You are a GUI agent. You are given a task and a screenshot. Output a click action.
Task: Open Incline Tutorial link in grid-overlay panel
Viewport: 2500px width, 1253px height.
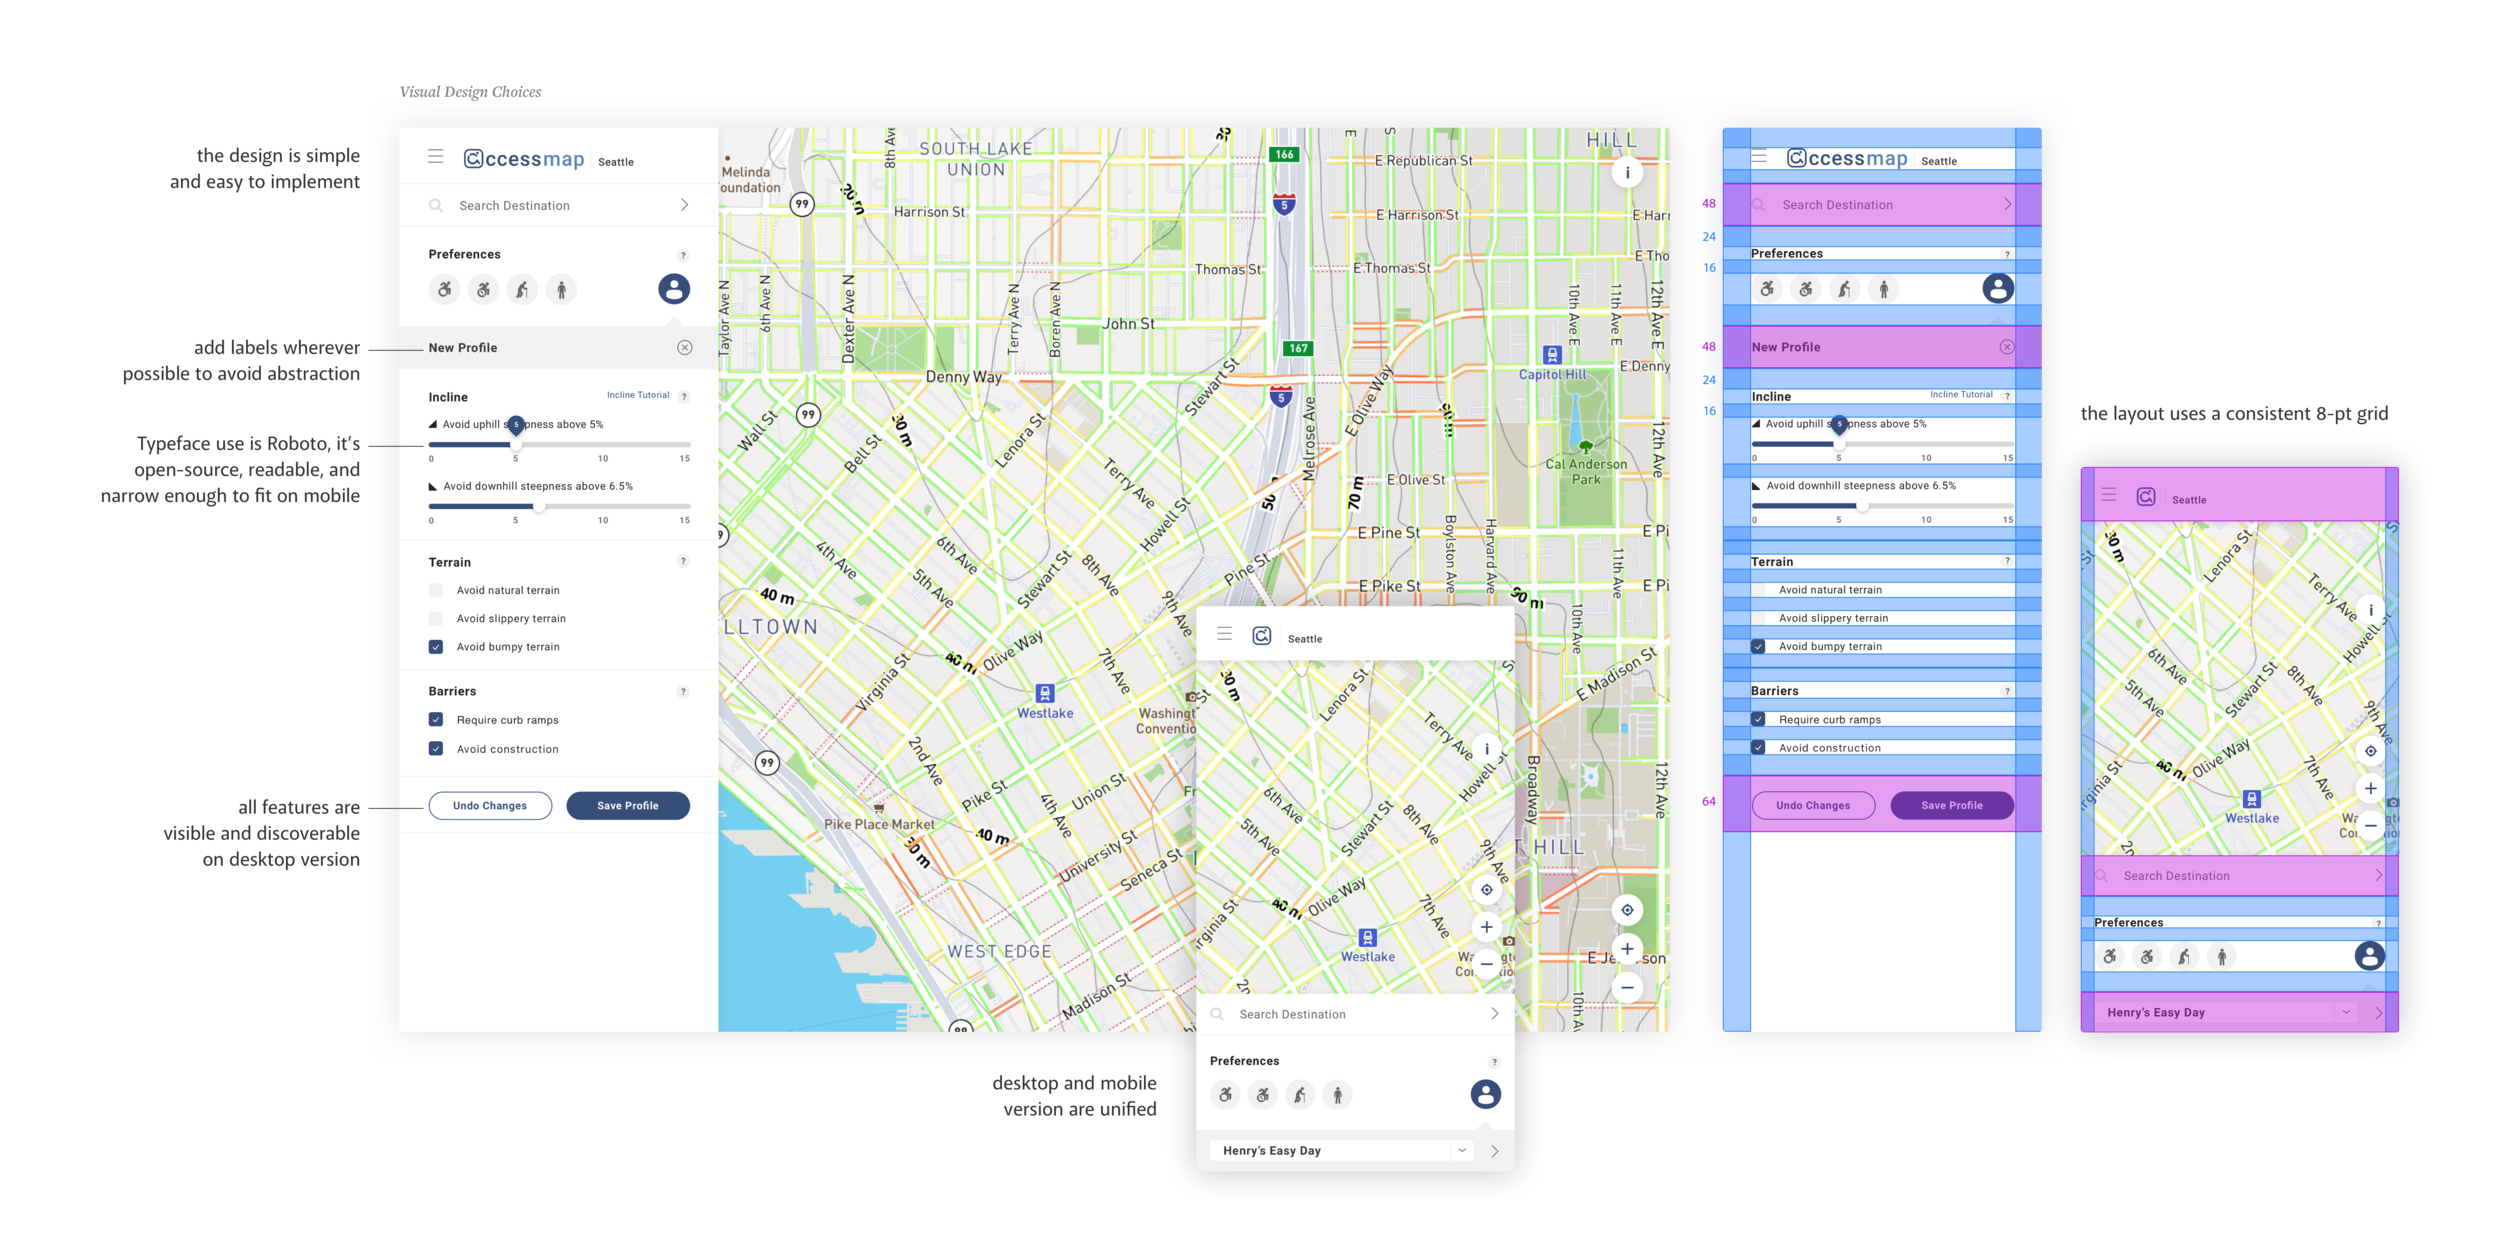click(1961, 395)
